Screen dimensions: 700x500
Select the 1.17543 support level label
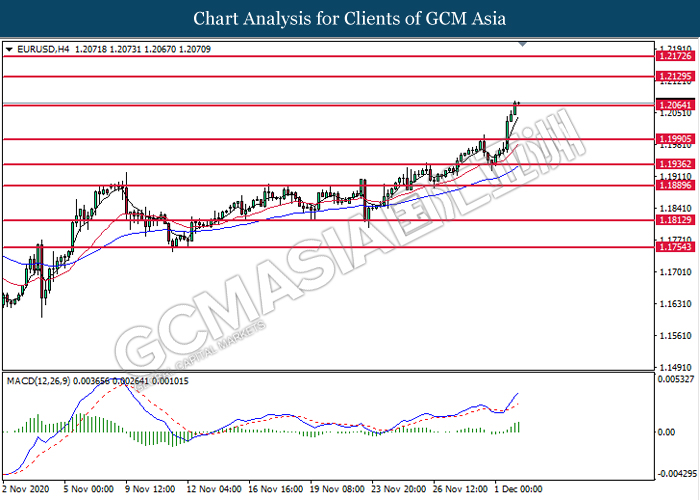tap(675, 246)
